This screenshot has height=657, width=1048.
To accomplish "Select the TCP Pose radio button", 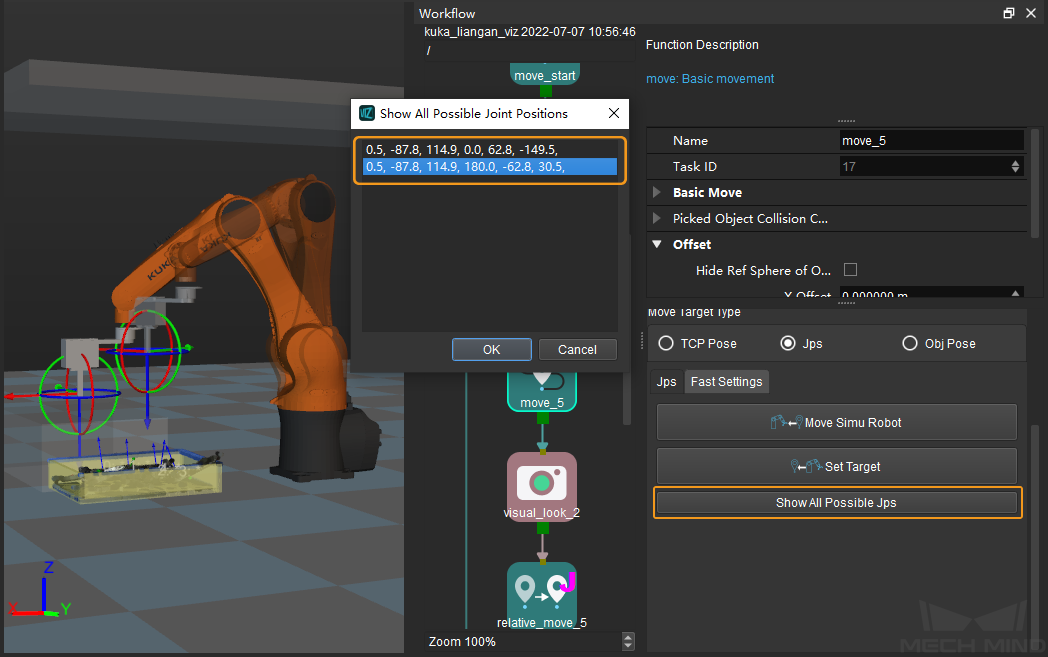I will [666, 344].
